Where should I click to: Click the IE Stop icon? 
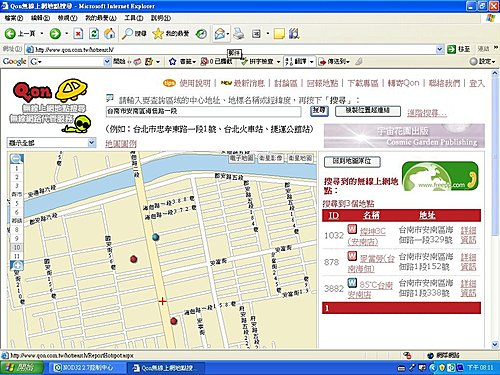point(78,33)
